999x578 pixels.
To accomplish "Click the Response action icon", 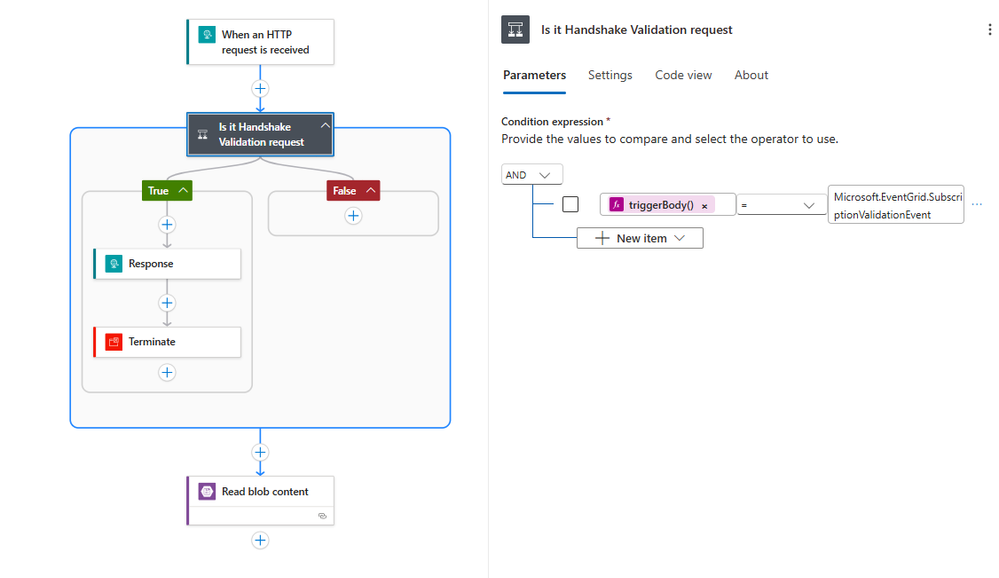I will pyautogui.click(x=113, y=264).
